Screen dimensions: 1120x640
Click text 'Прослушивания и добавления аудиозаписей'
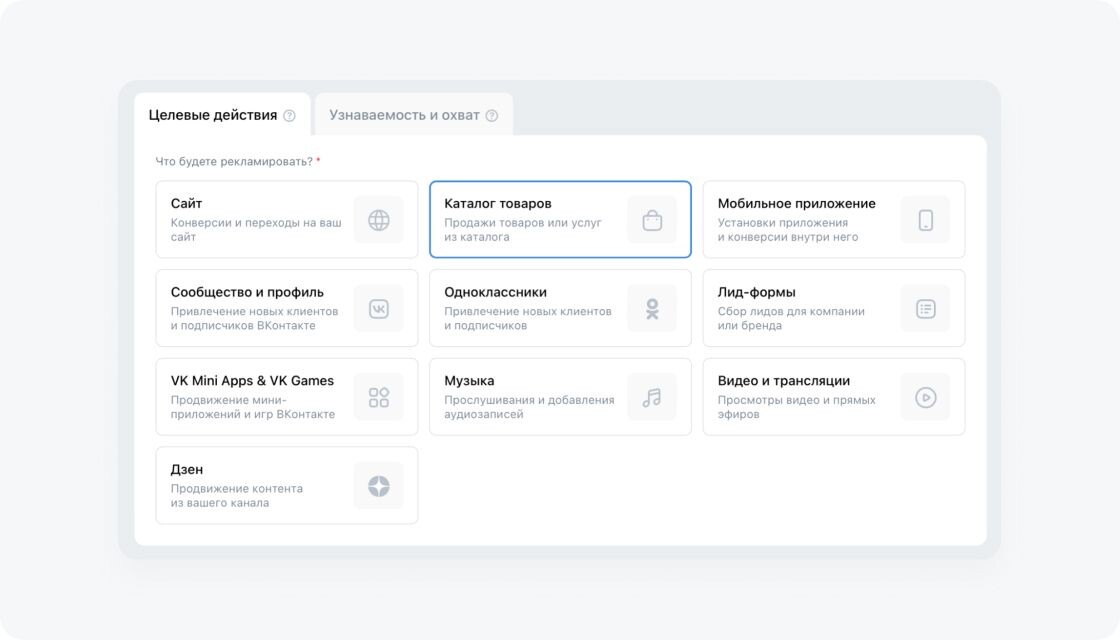(x=529, y=406)
